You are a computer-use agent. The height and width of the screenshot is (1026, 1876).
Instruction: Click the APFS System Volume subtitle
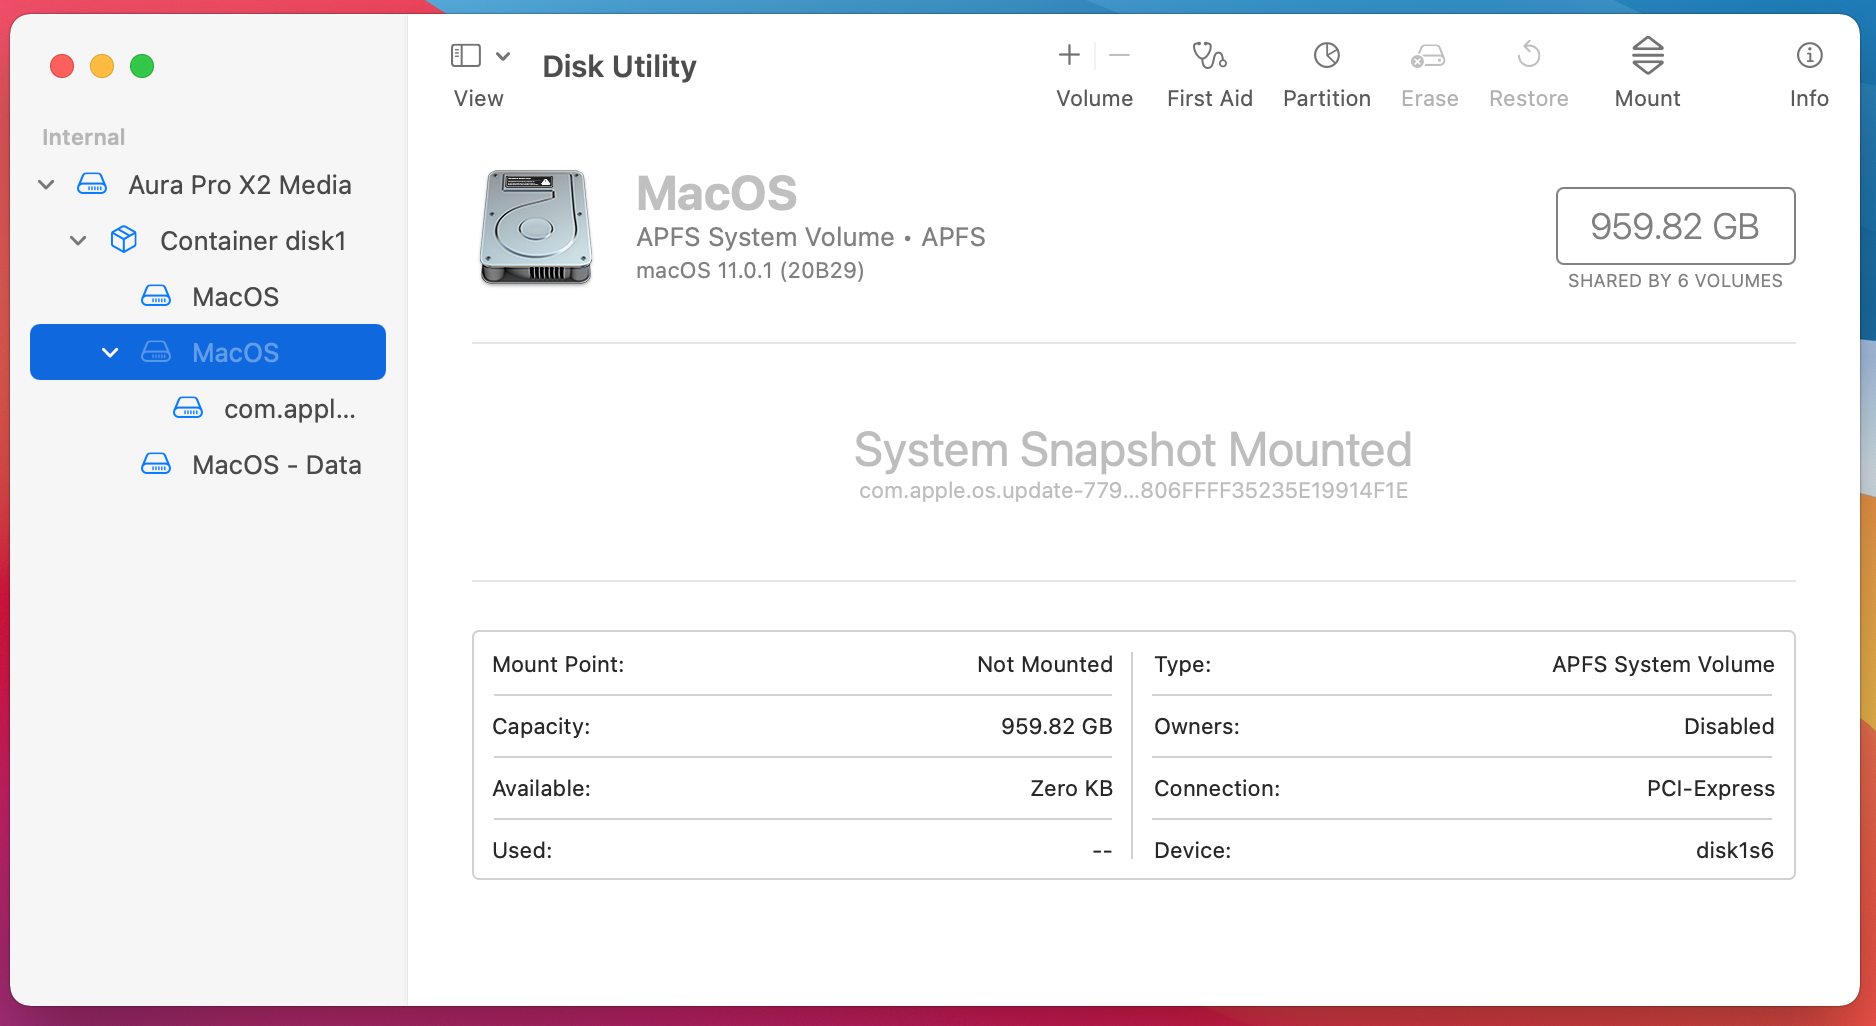click(x=811, y=237)
